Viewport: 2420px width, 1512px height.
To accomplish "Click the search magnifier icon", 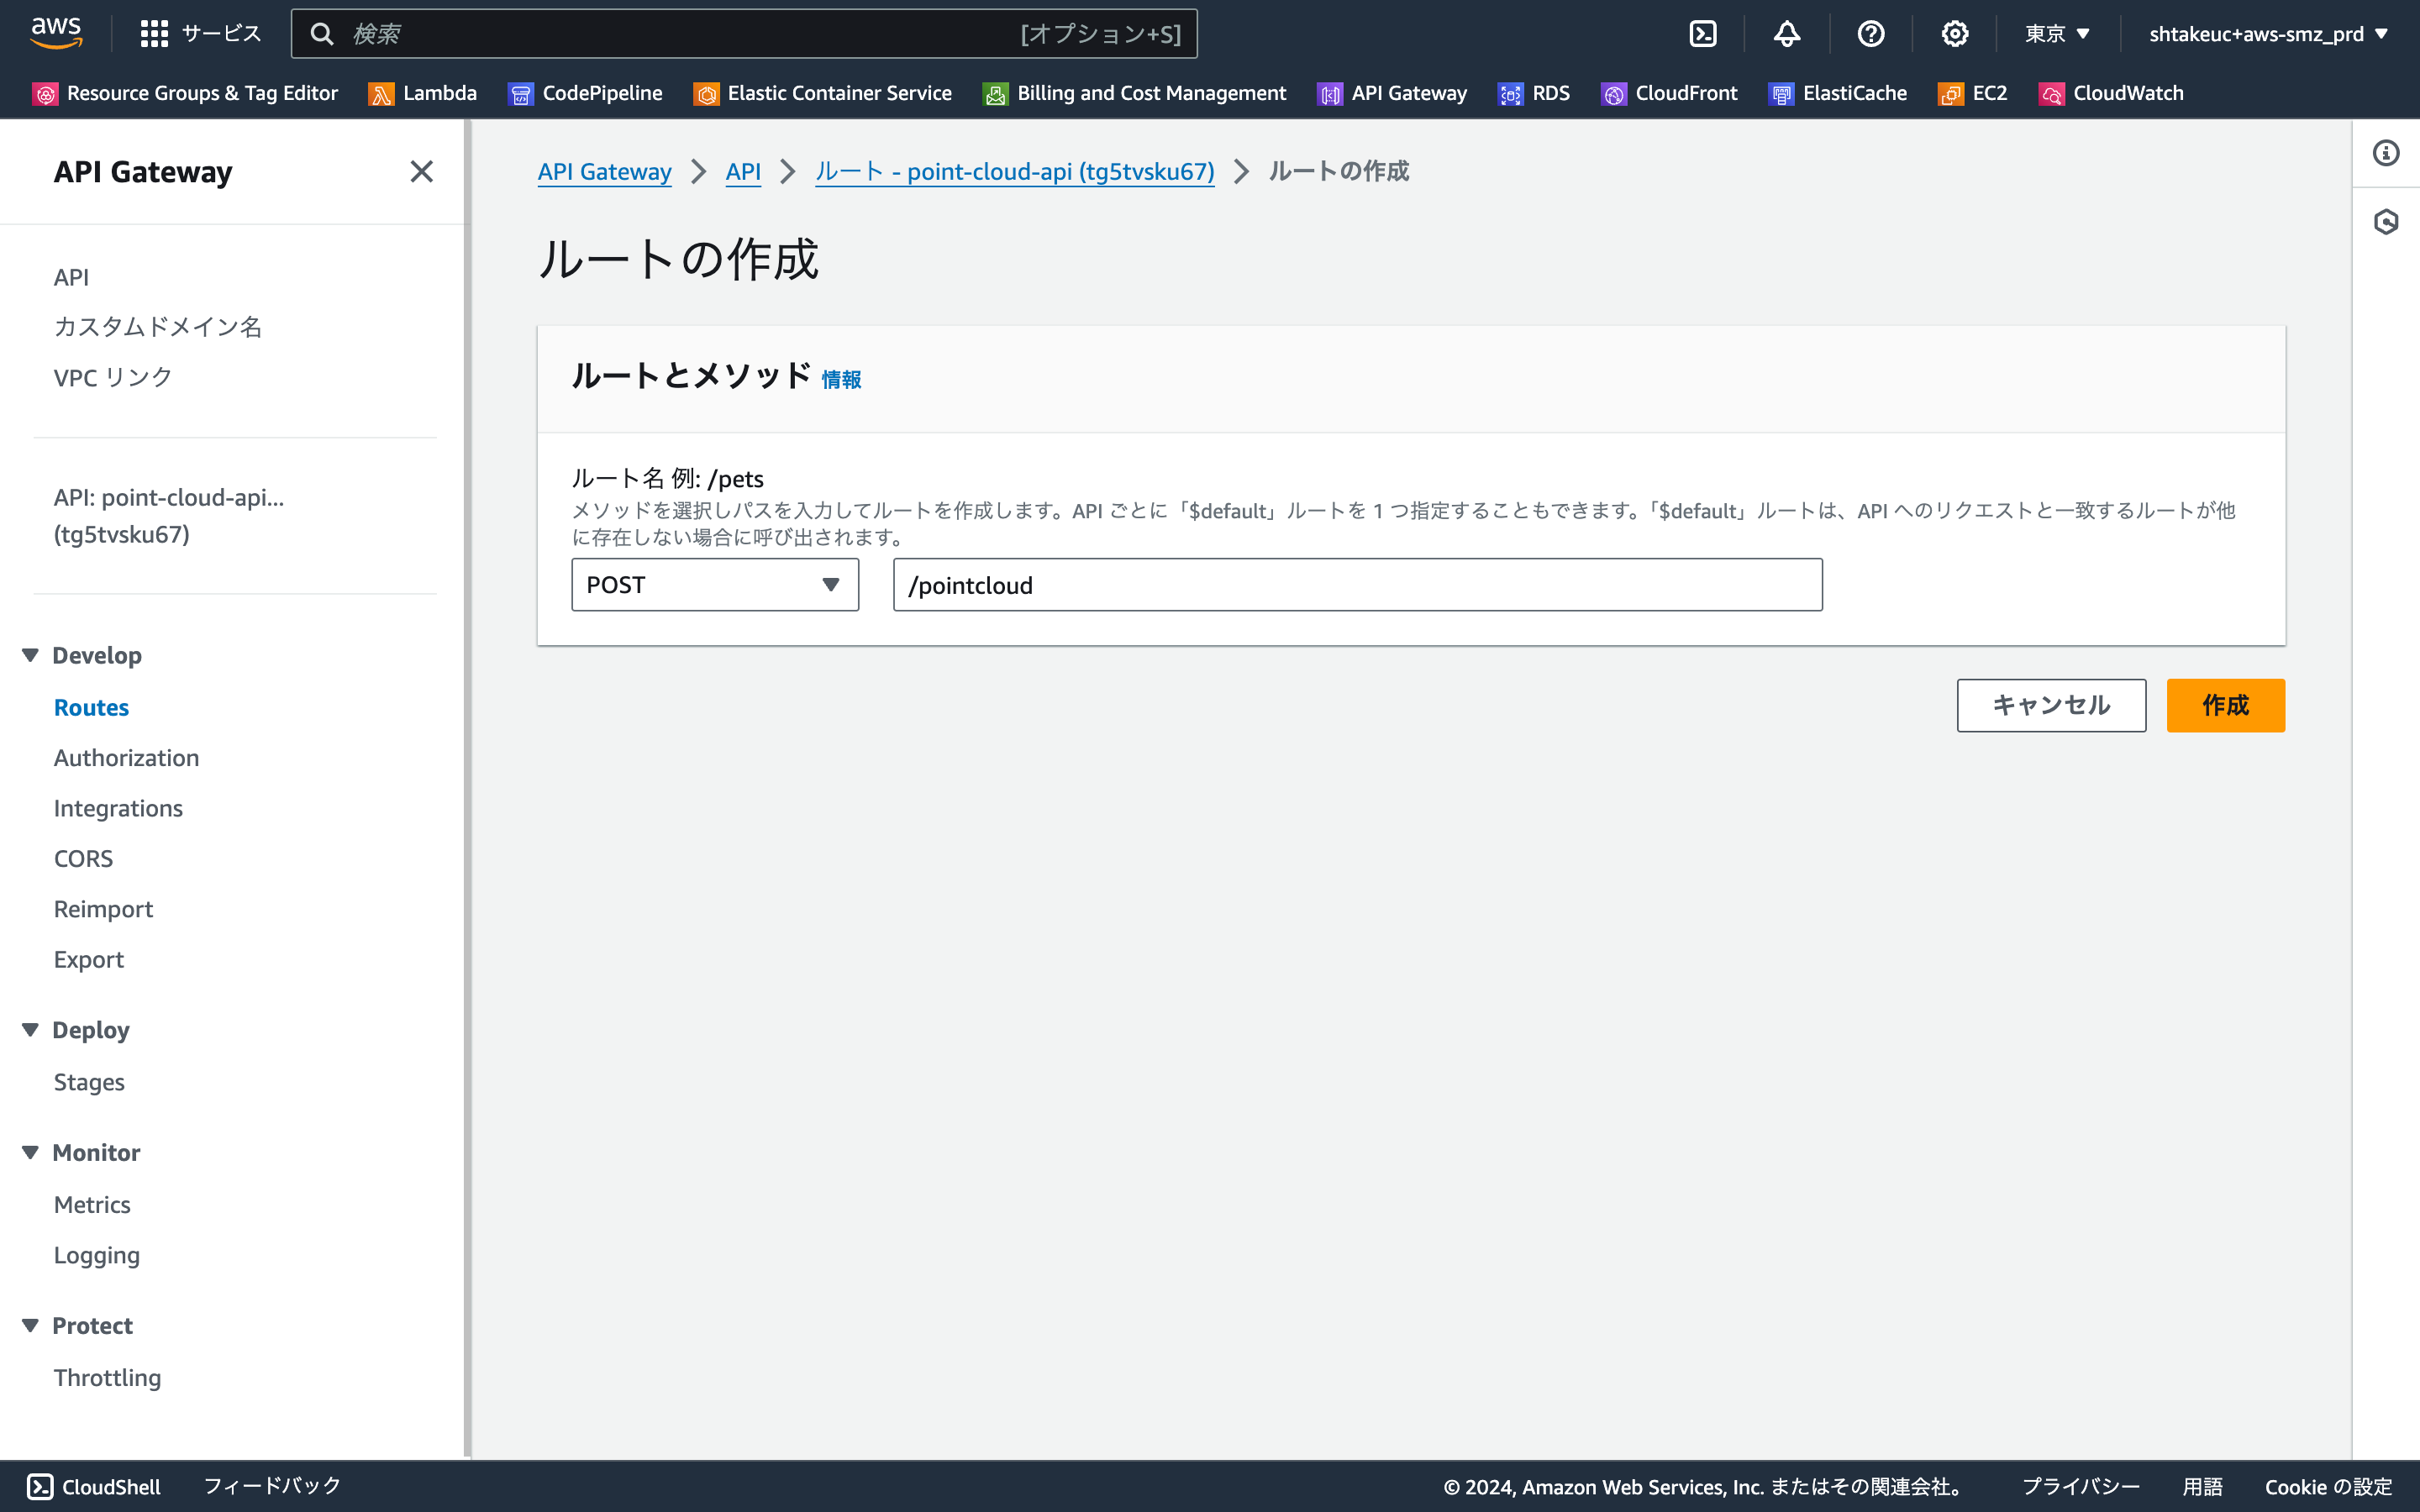I will 321,34.
